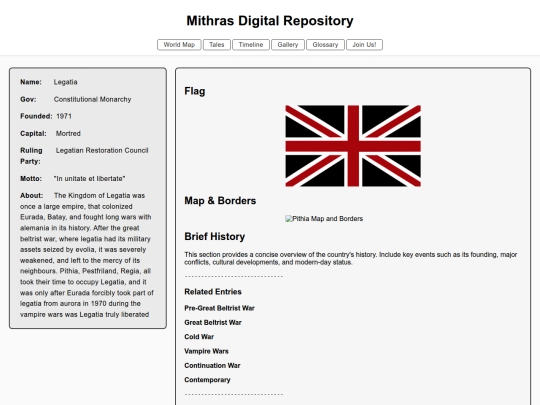Open the World Map page

[x=179, y=45]
